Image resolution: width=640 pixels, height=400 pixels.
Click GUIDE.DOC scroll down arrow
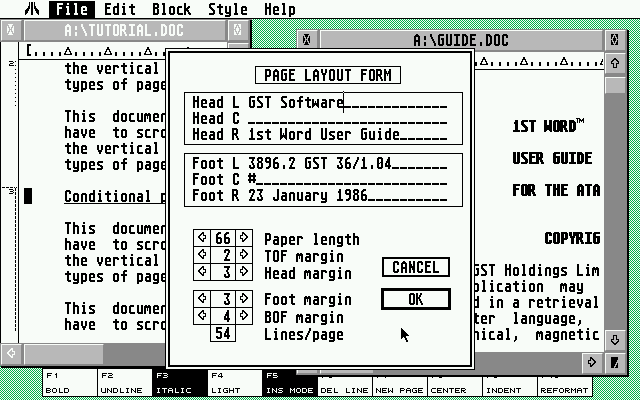[615, 340]
